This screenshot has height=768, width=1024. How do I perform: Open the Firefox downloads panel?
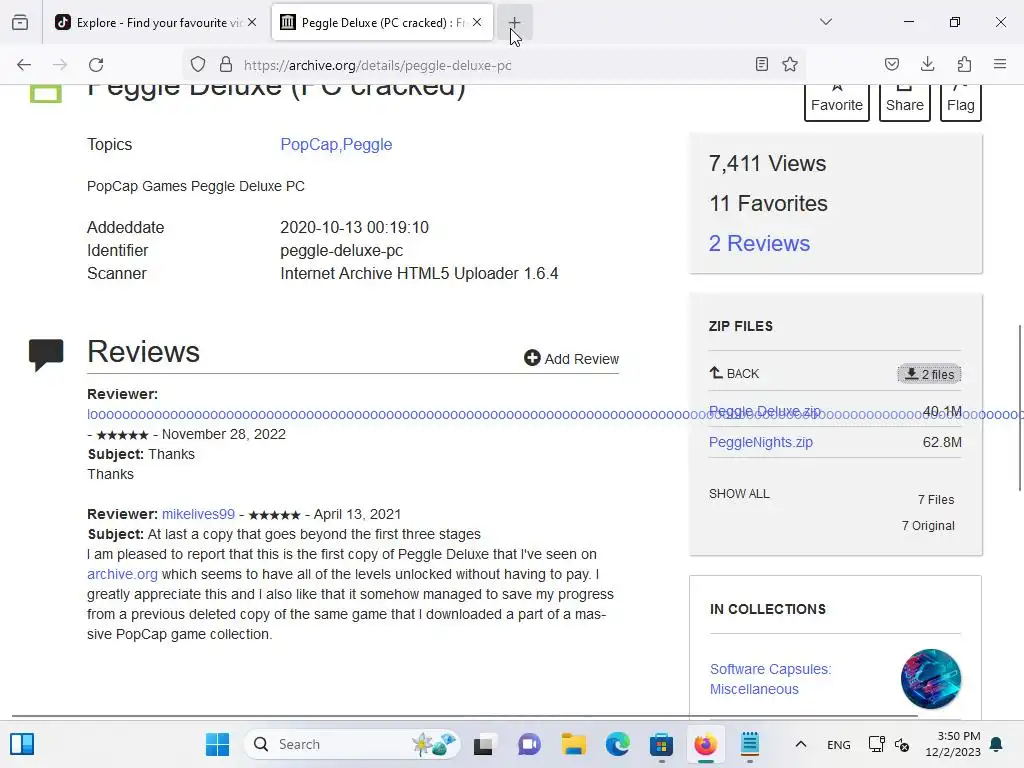coord(927,64)
